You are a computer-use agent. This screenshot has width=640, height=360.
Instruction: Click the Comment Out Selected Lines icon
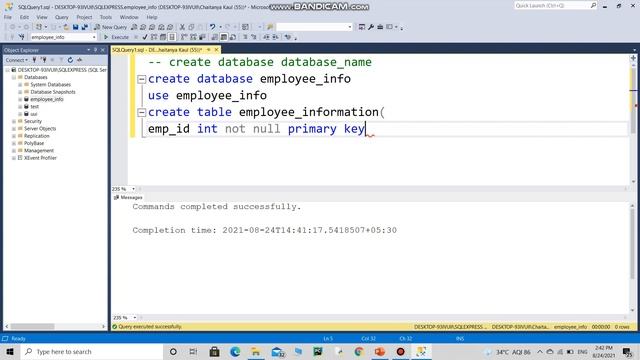(245, 37)
